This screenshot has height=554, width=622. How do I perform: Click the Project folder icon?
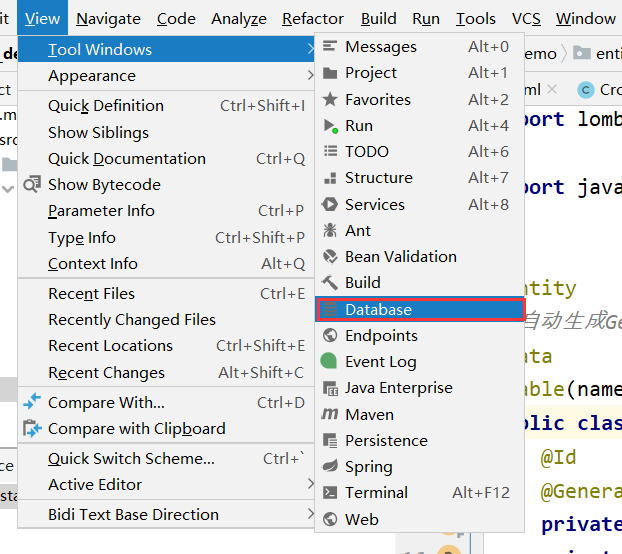(x=330, y=73)
